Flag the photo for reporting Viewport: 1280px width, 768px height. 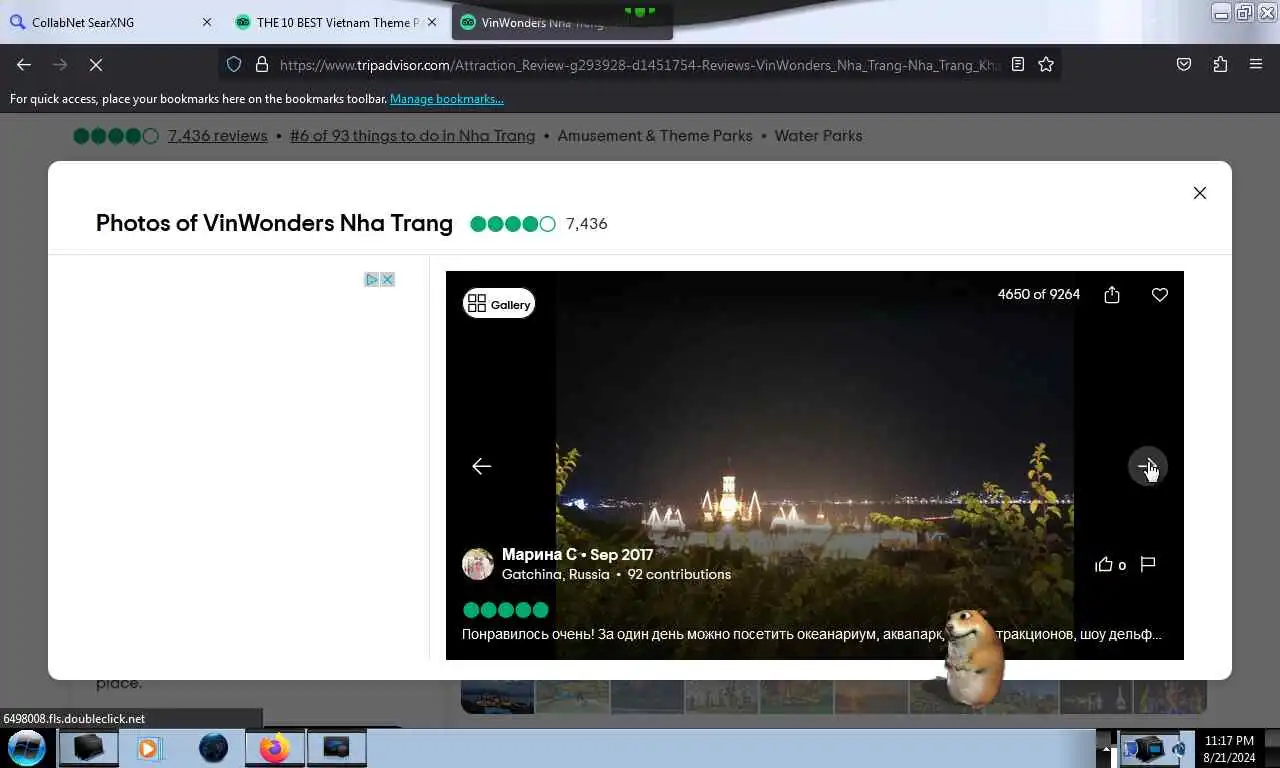pos(1148,565)
